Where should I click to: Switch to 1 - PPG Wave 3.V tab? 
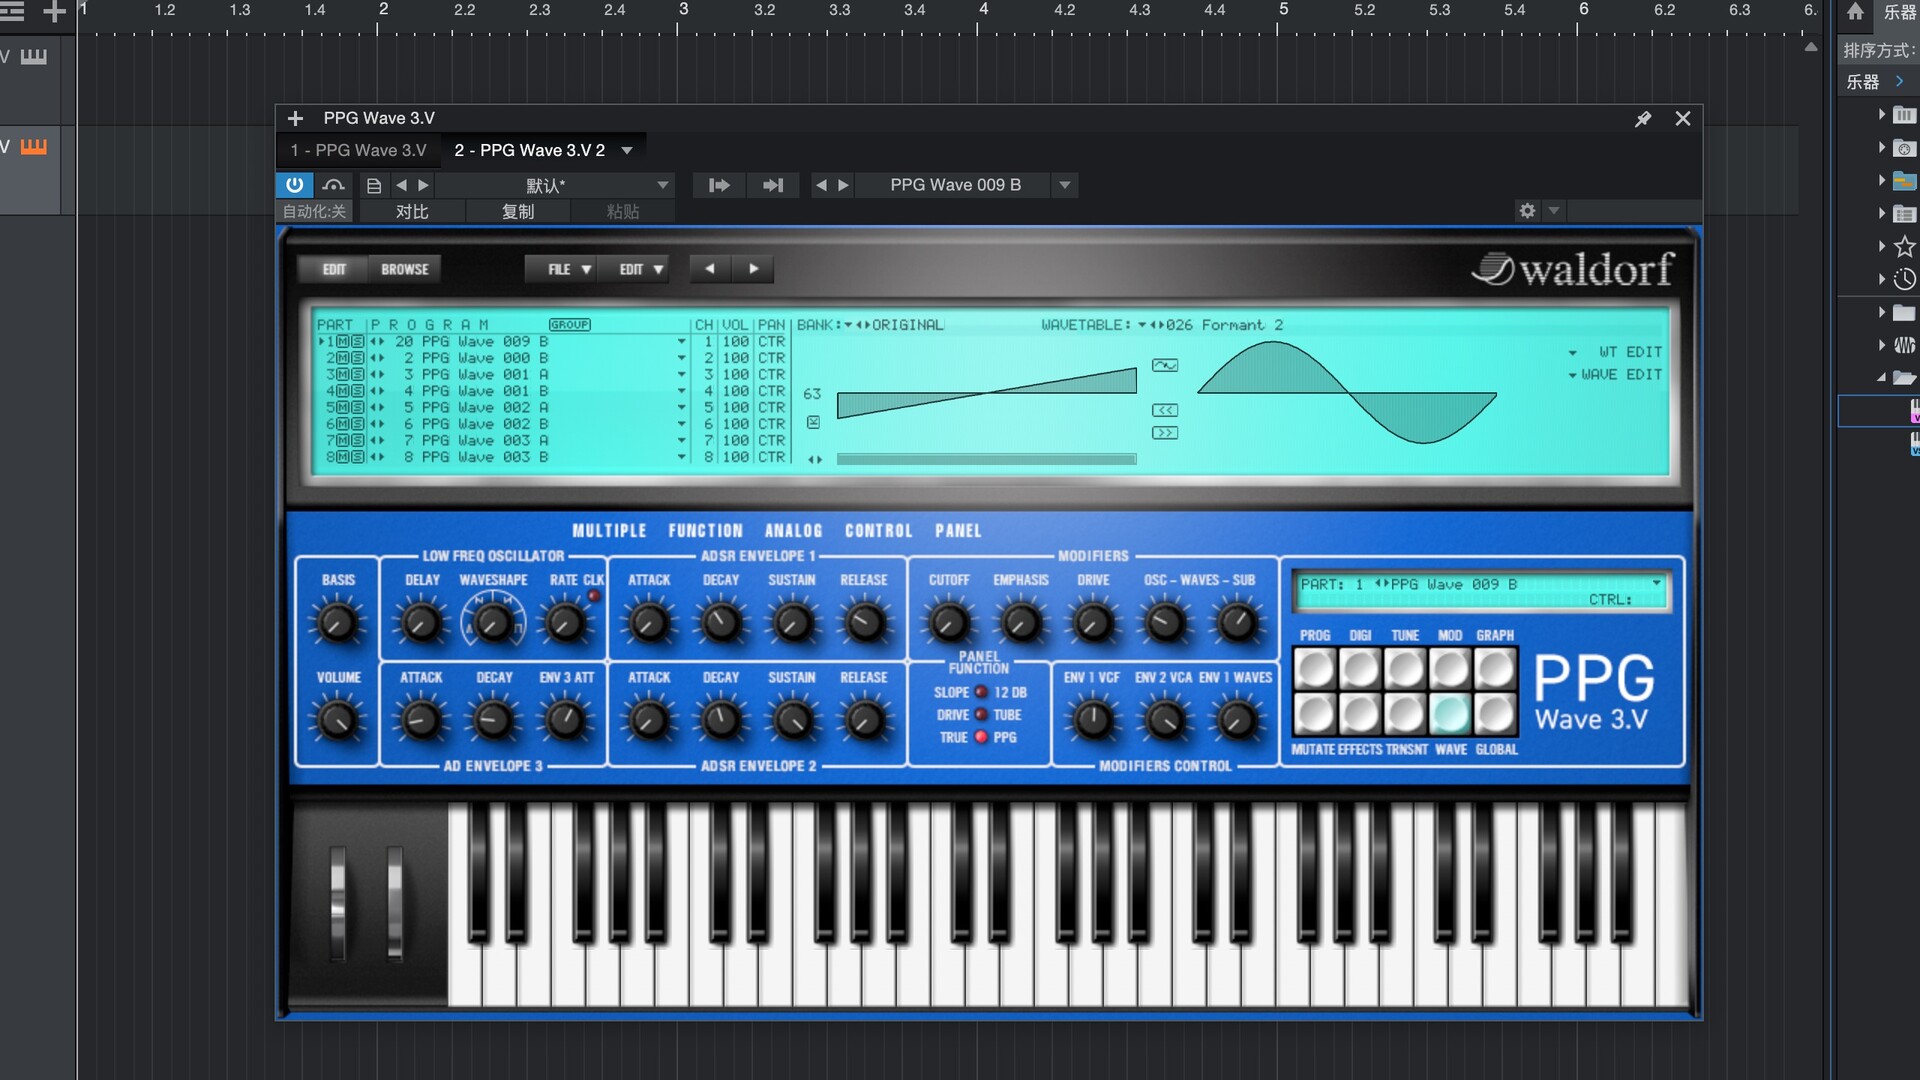coord(359,150)
